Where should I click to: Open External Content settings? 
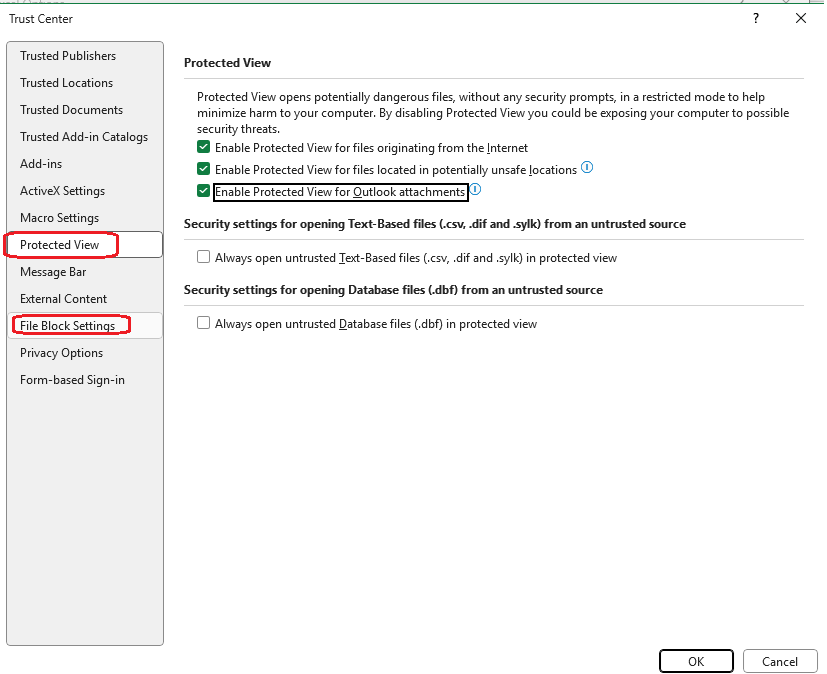pos(62,298)
